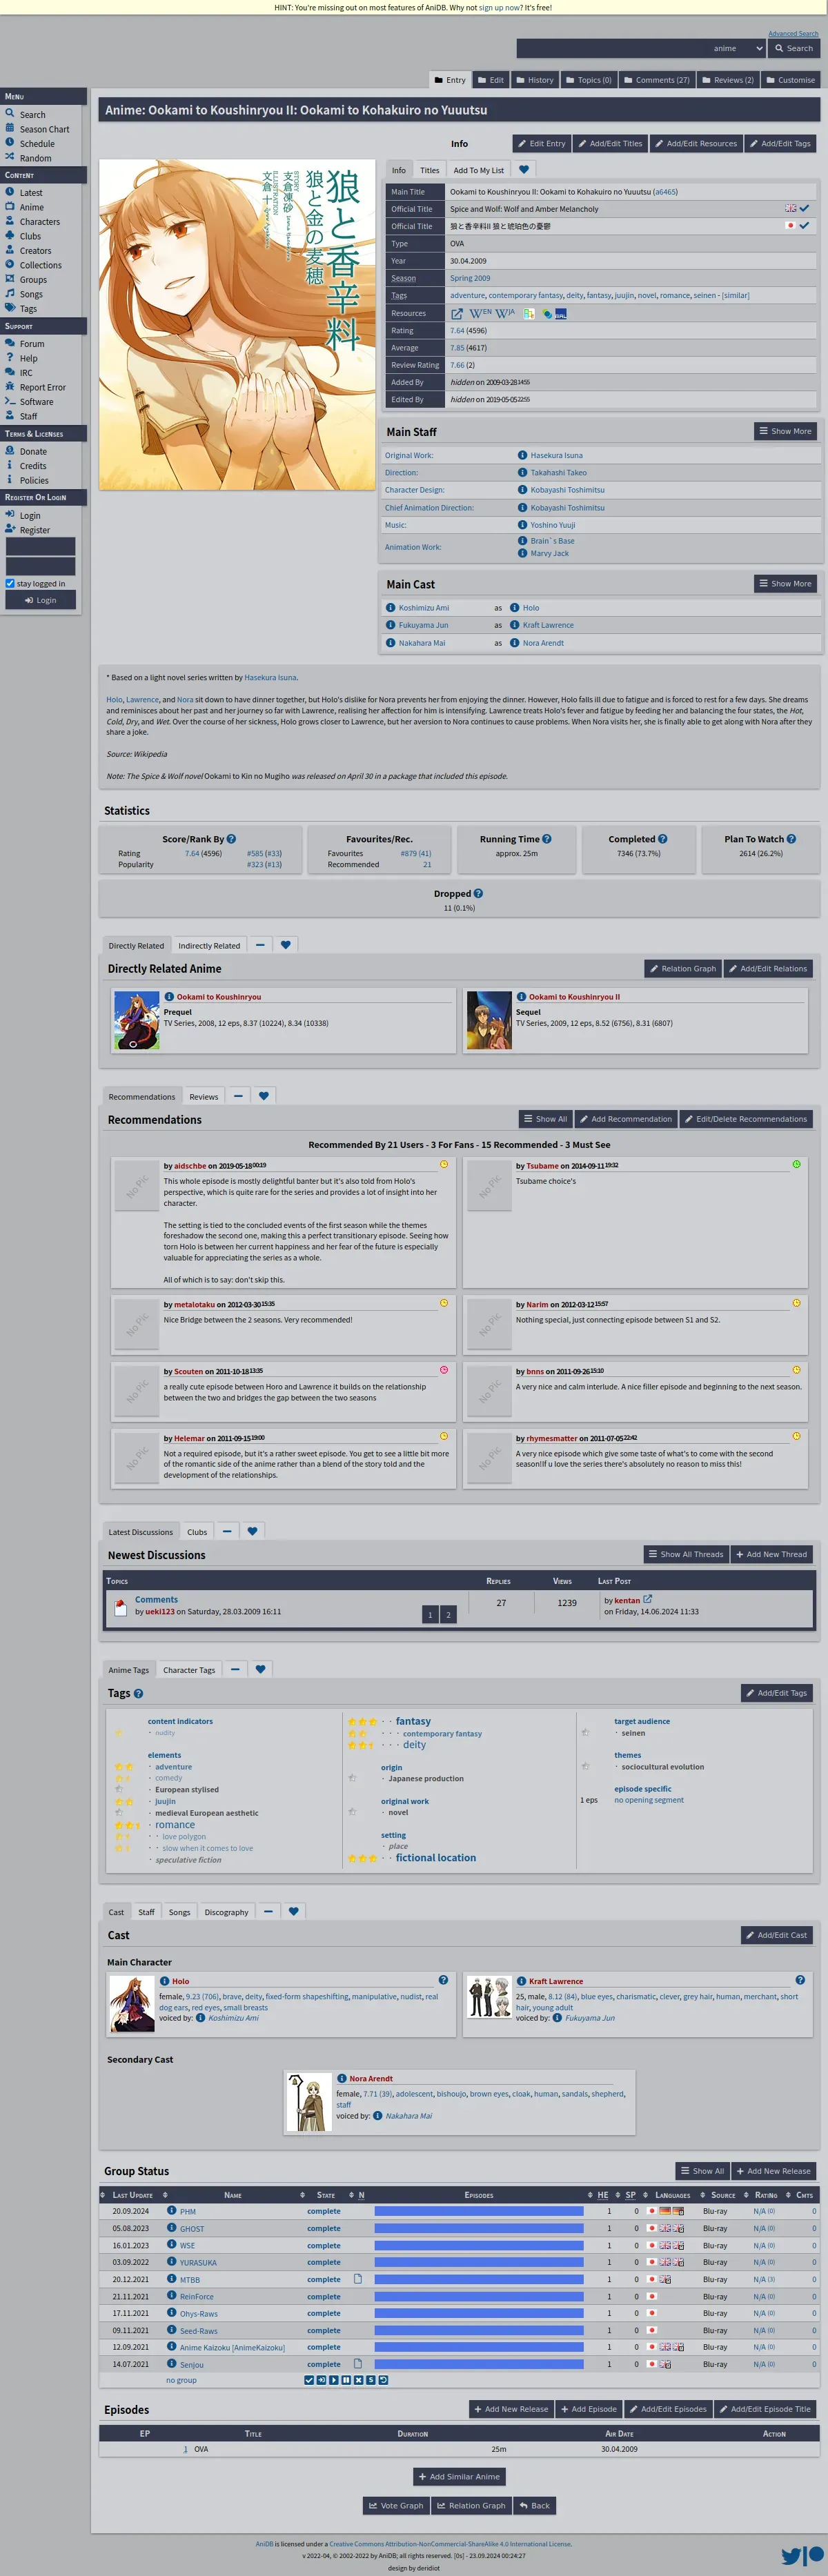Open the Japanese Wikipedia resource icon

tap(506, 313)
